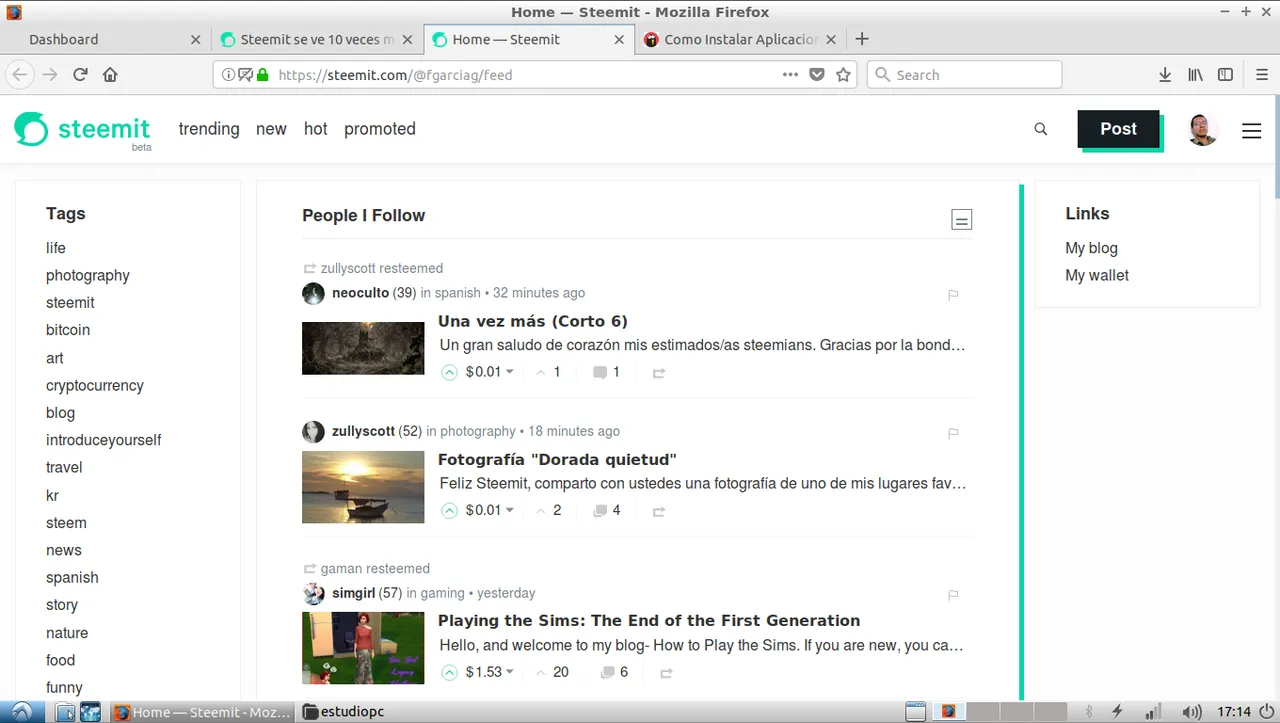1280x723 pixels.
Task: Open the taskbar start menu icon
Action: tap(21, 712)
